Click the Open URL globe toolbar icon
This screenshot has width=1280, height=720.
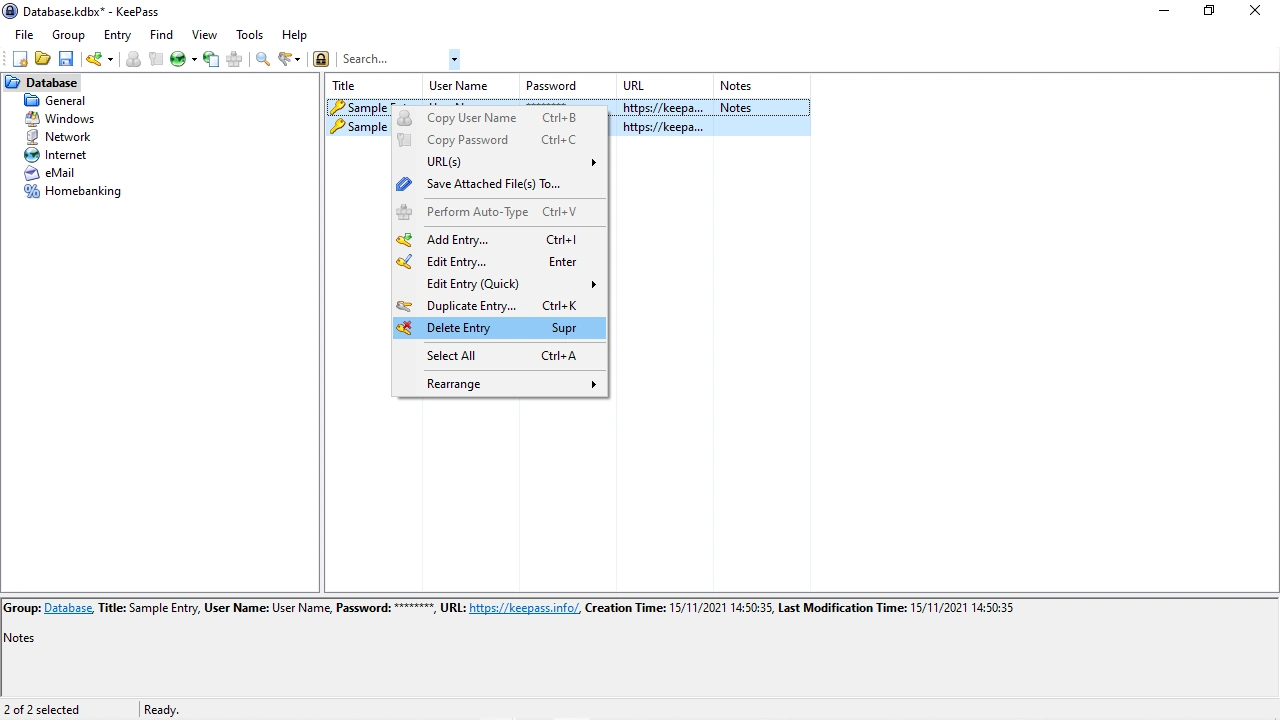178,59
